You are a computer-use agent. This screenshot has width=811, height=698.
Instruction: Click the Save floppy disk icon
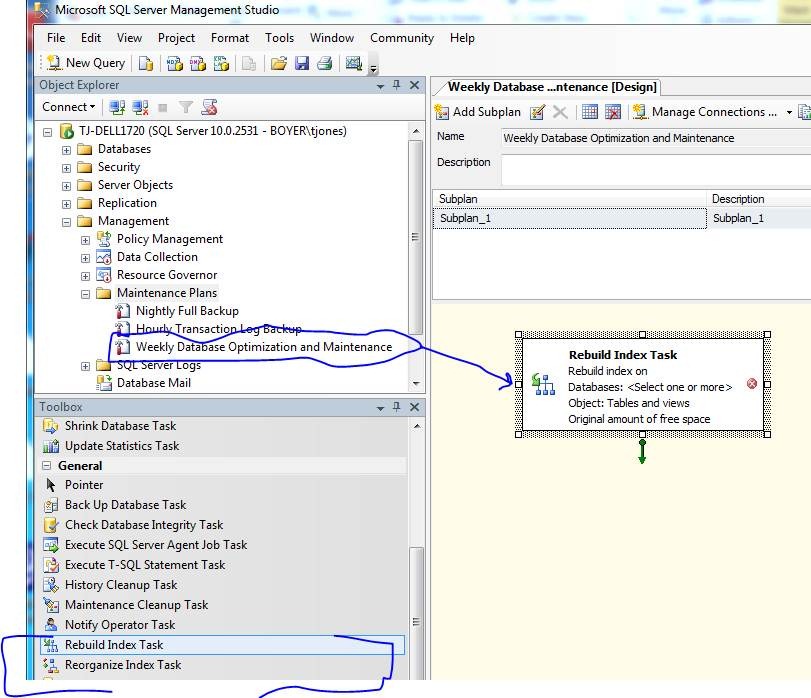[x=302, y=64]
